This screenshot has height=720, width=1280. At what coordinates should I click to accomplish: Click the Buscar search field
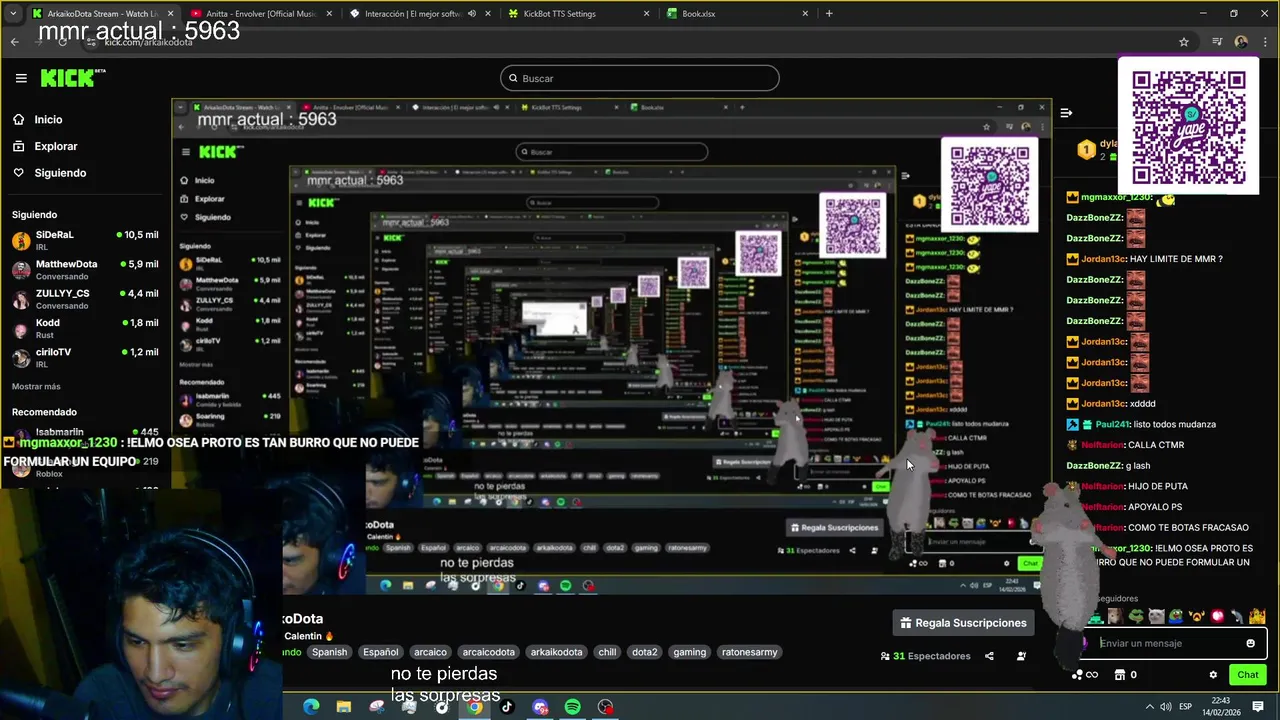640,78
